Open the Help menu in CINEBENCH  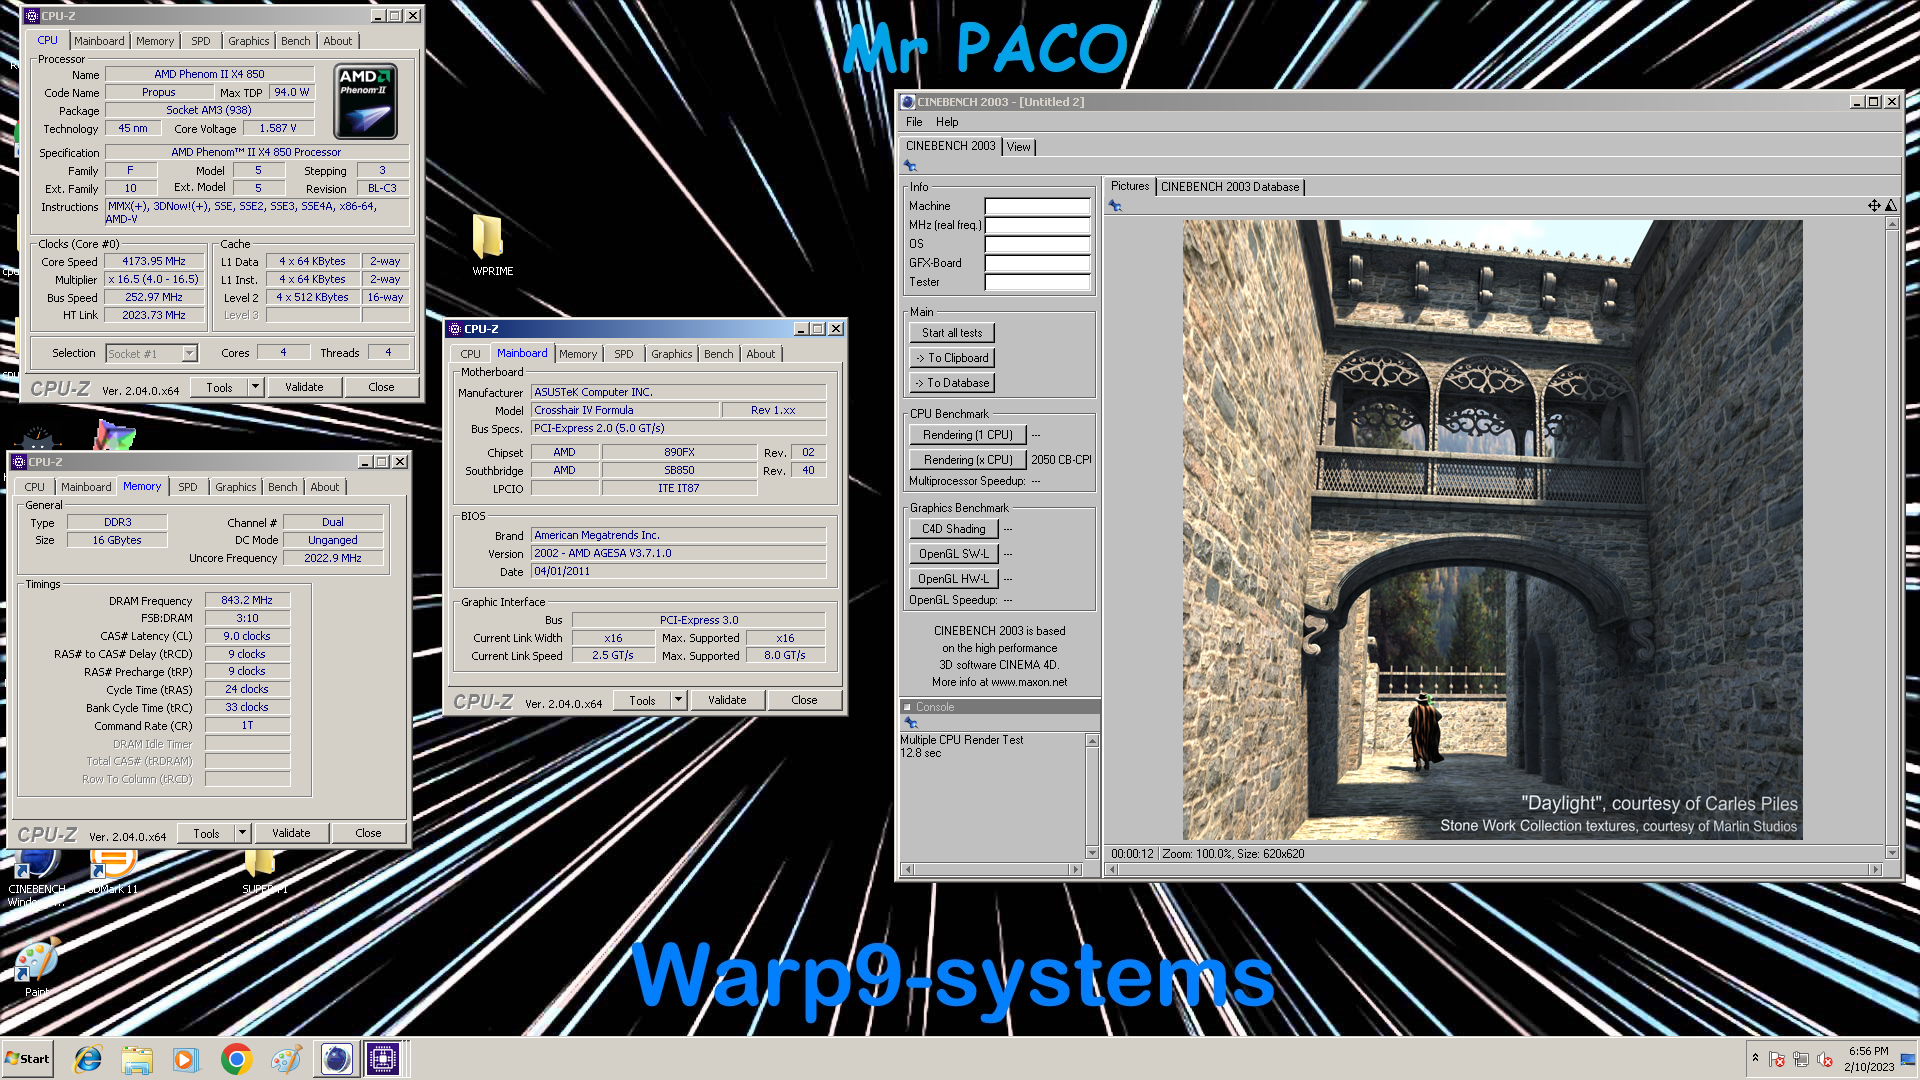point(947,122)
